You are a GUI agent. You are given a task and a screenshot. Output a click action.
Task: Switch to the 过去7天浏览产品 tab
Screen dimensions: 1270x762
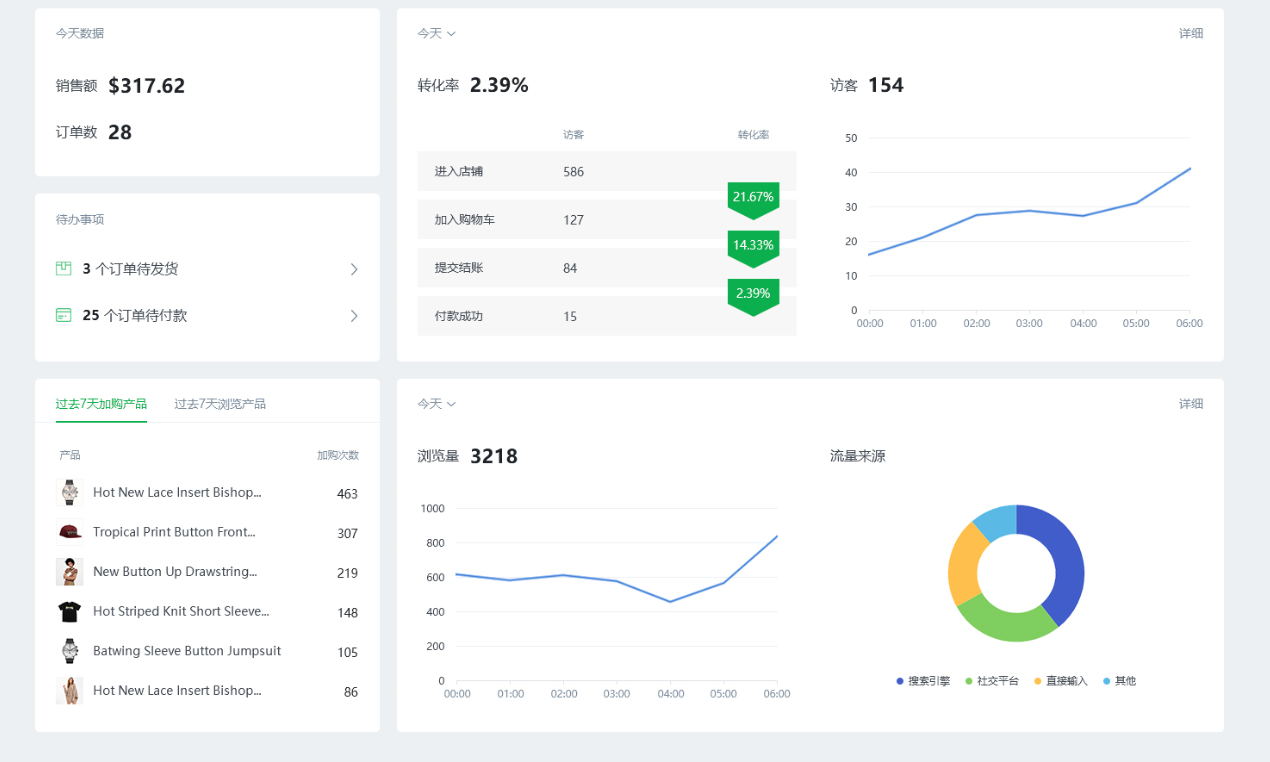pos(220,404)
